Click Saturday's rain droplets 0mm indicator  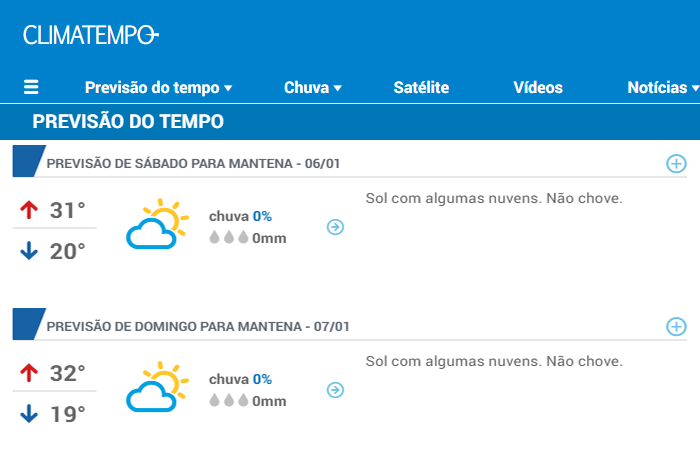coord(248,238)
